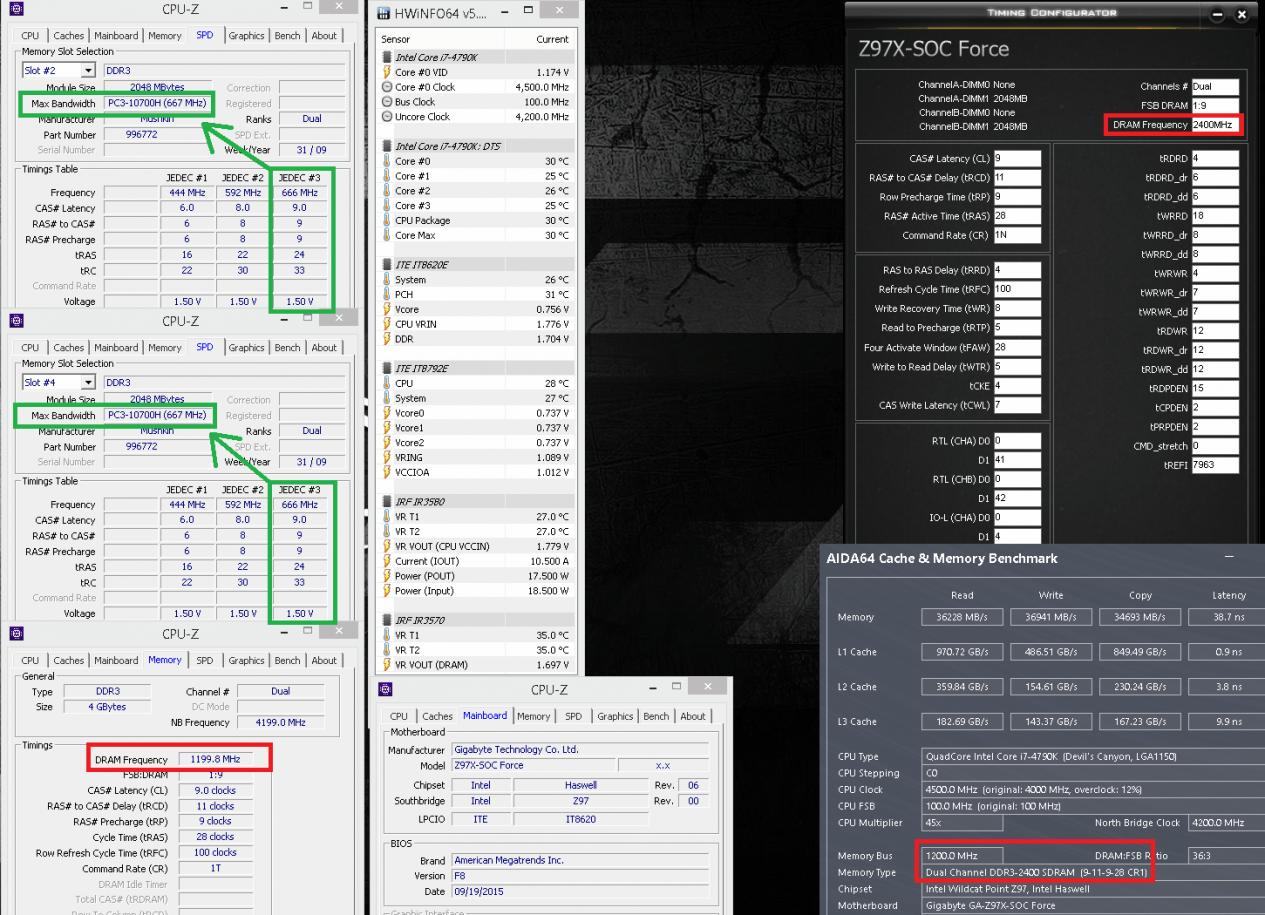Open the Slot #4 memory slot dropdown

[x=88, y=383]
